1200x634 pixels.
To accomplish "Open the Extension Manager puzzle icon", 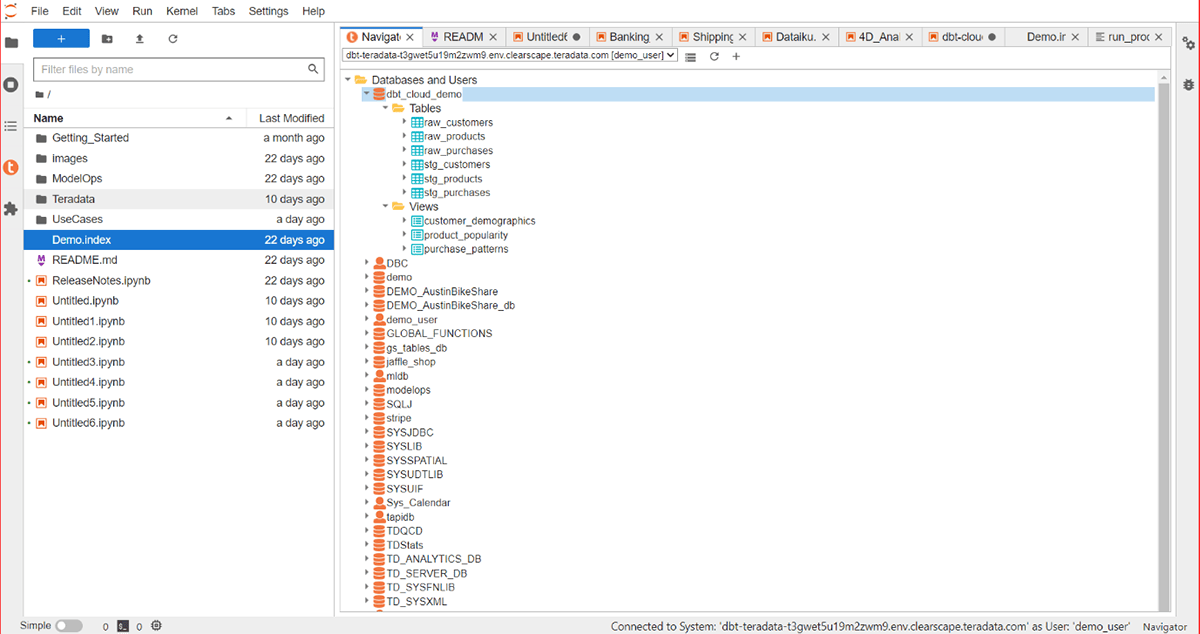I will pos(11,209).
